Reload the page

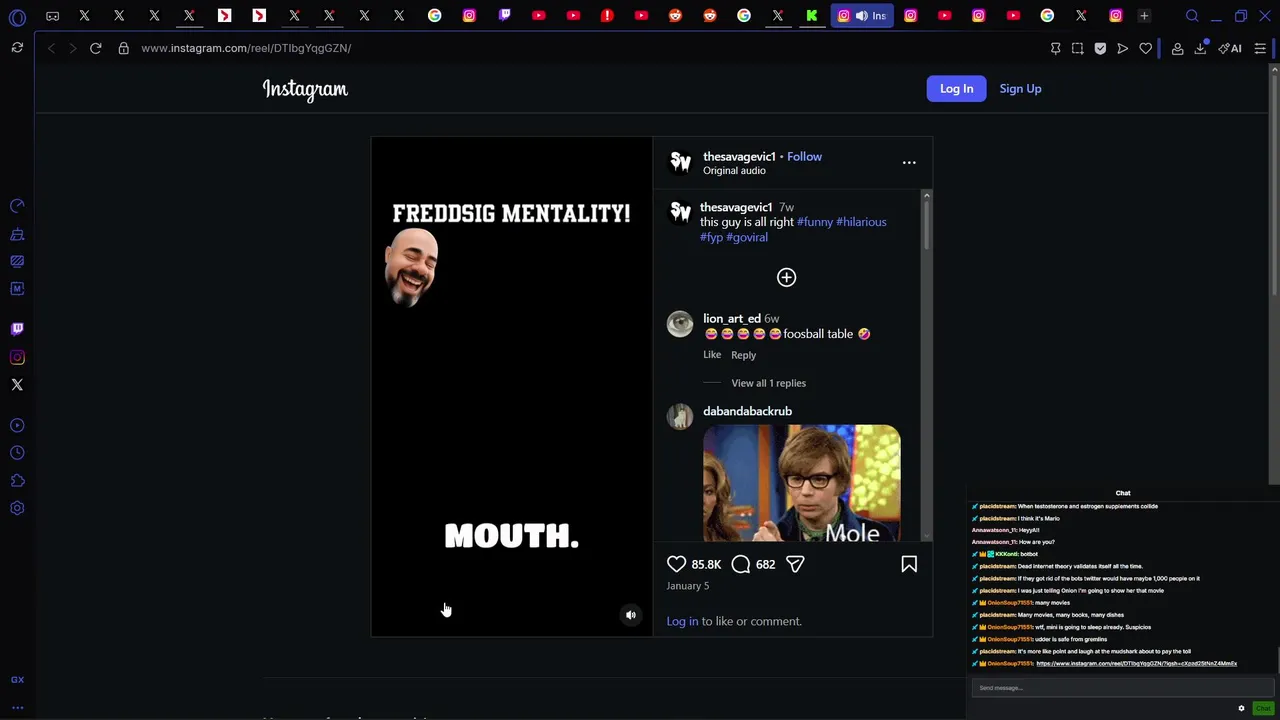96,48
